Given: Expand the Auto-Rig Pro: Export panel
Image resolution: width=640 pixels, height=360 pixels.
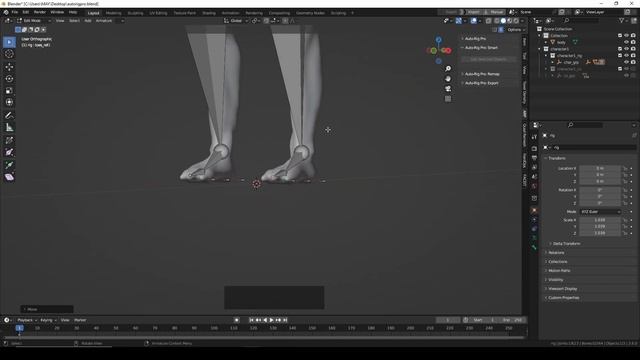Looking at the screenshot, I should pos(481,83).
